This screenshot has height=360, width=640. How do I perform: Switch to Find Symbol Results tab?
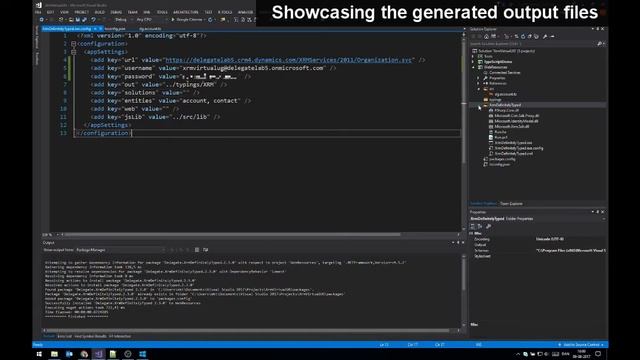click(91, 336)
